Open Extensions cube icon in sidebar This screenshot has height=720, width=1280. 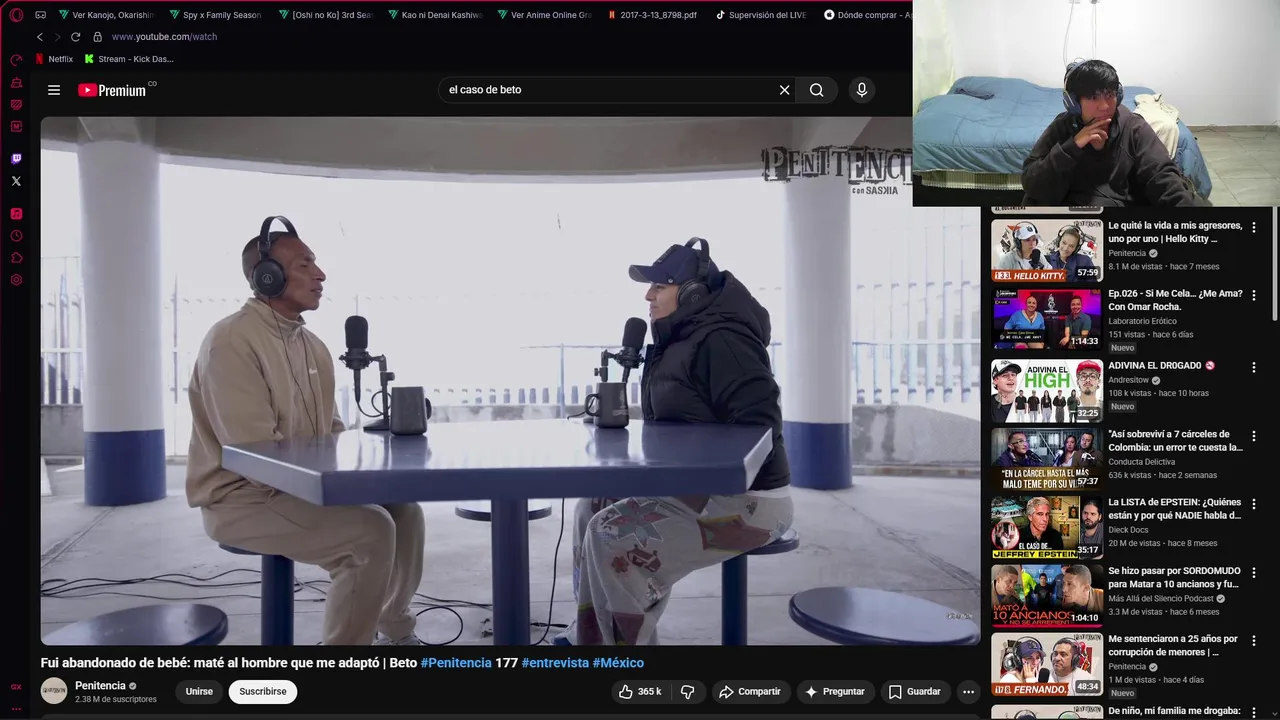pos(16,258)
